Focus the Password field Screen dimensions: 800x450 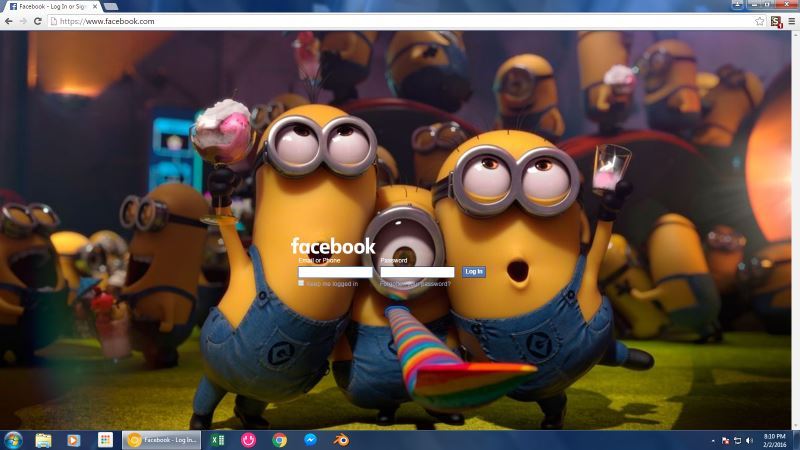[x=417, y=272]
